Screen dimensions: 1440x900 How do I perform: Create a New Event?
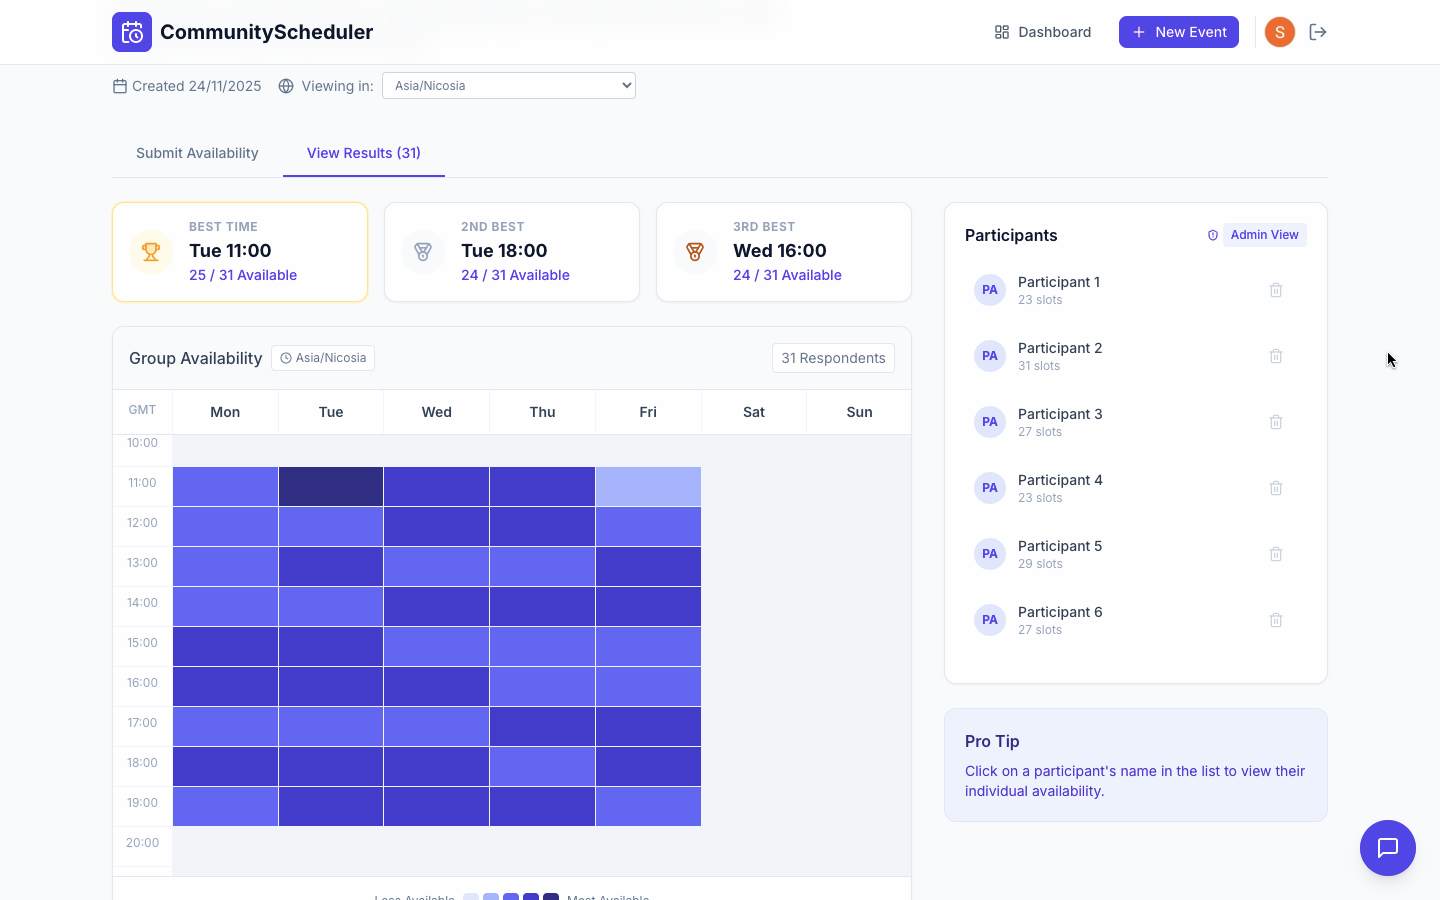1178,31
